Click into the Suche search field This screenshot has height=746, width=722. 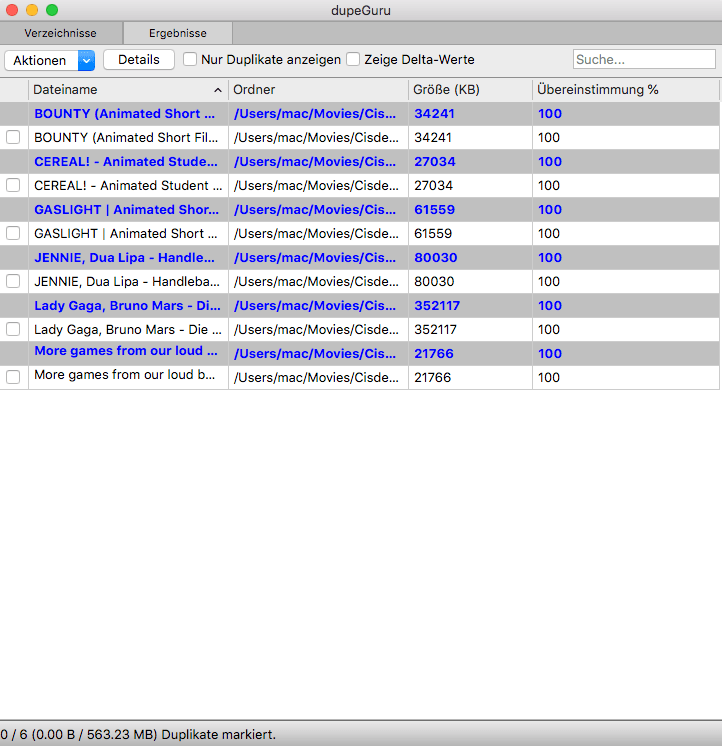643,60
